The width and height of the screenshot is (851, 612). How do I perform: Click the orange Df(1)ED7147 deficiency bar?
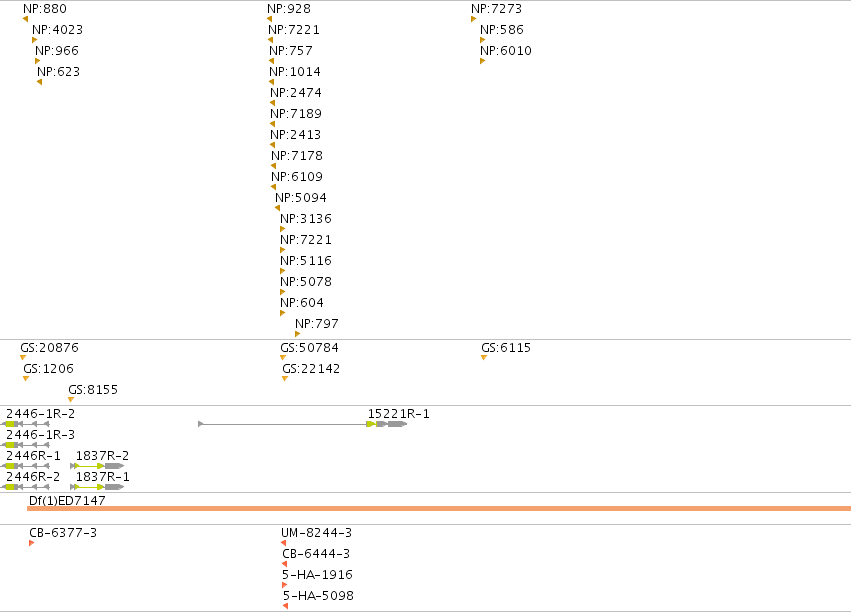point(439,508)
